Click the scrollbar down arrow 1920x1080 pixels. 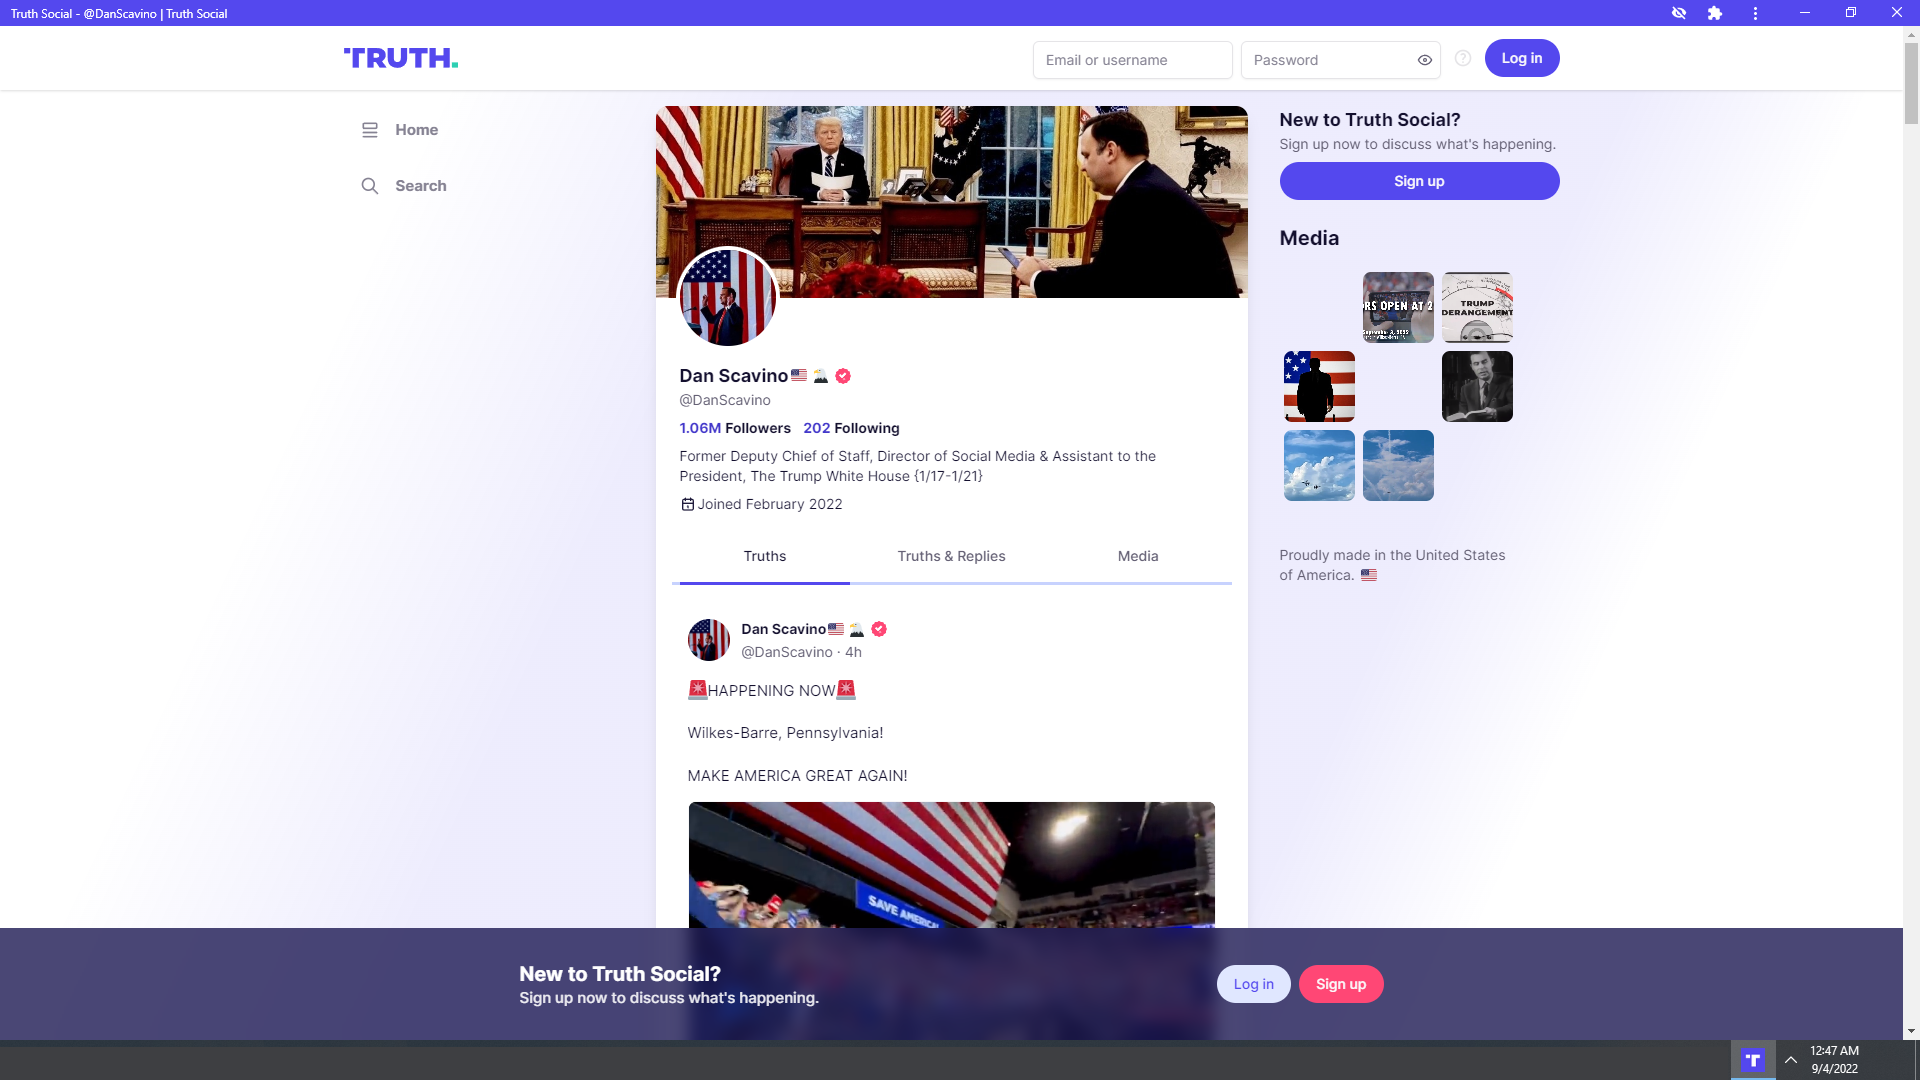1911,1031
